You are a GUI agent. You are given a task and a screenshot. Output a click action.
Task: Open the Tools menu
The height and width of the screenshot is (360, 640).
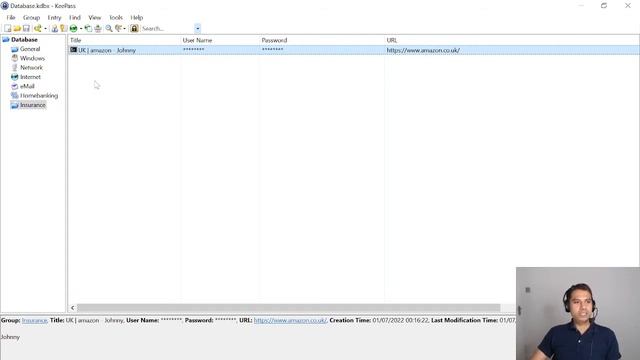pyautogui.click(x=116, y=18)
